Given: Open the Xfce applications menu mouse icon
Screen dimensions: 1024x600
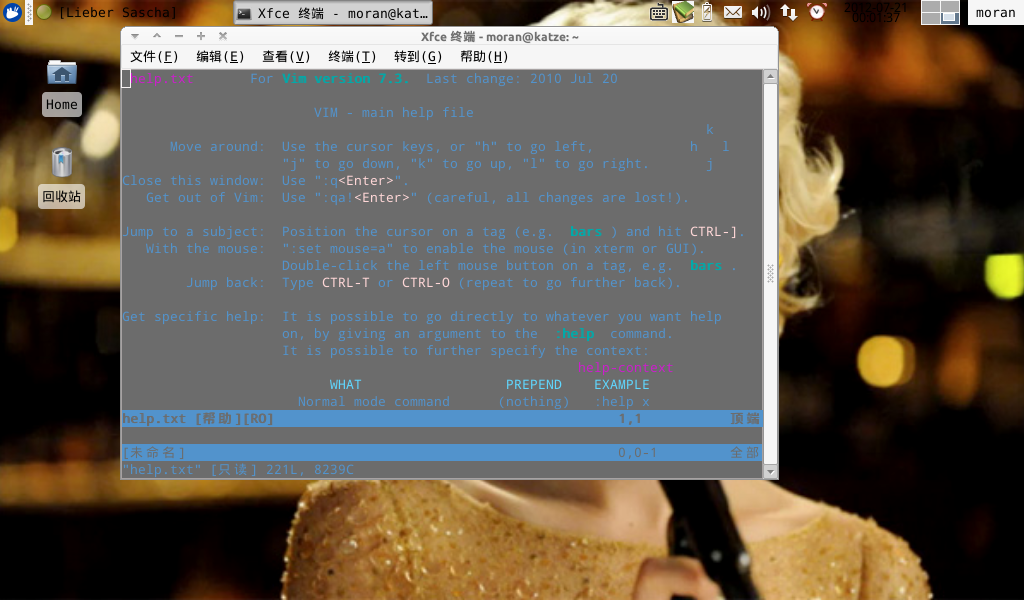Looking at the screenshot, I should (12, 12).
